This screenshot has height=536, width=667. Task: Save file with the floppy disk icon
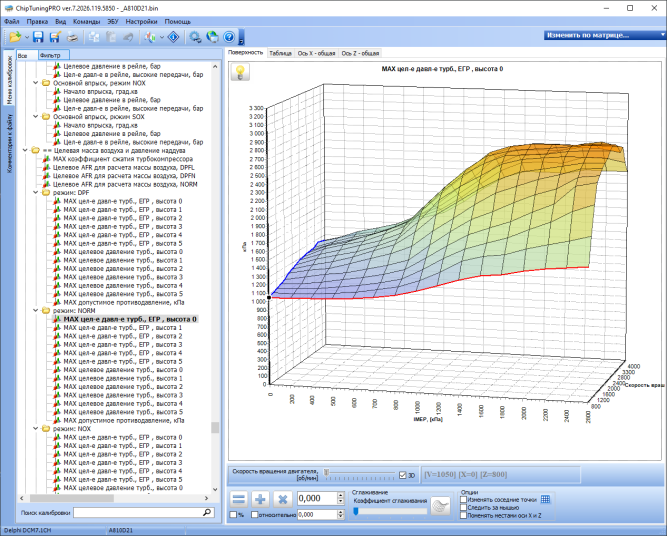tap(38, 37)
